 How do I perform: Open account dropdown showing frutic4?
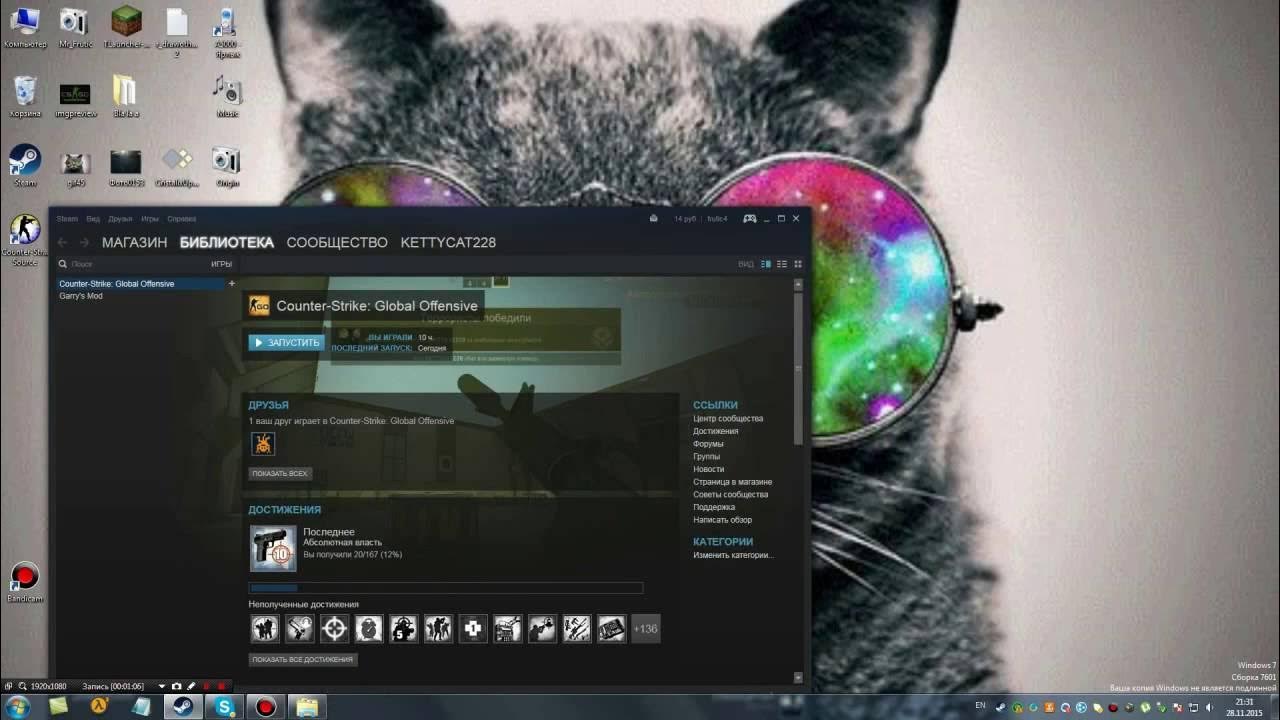point(717,218)
